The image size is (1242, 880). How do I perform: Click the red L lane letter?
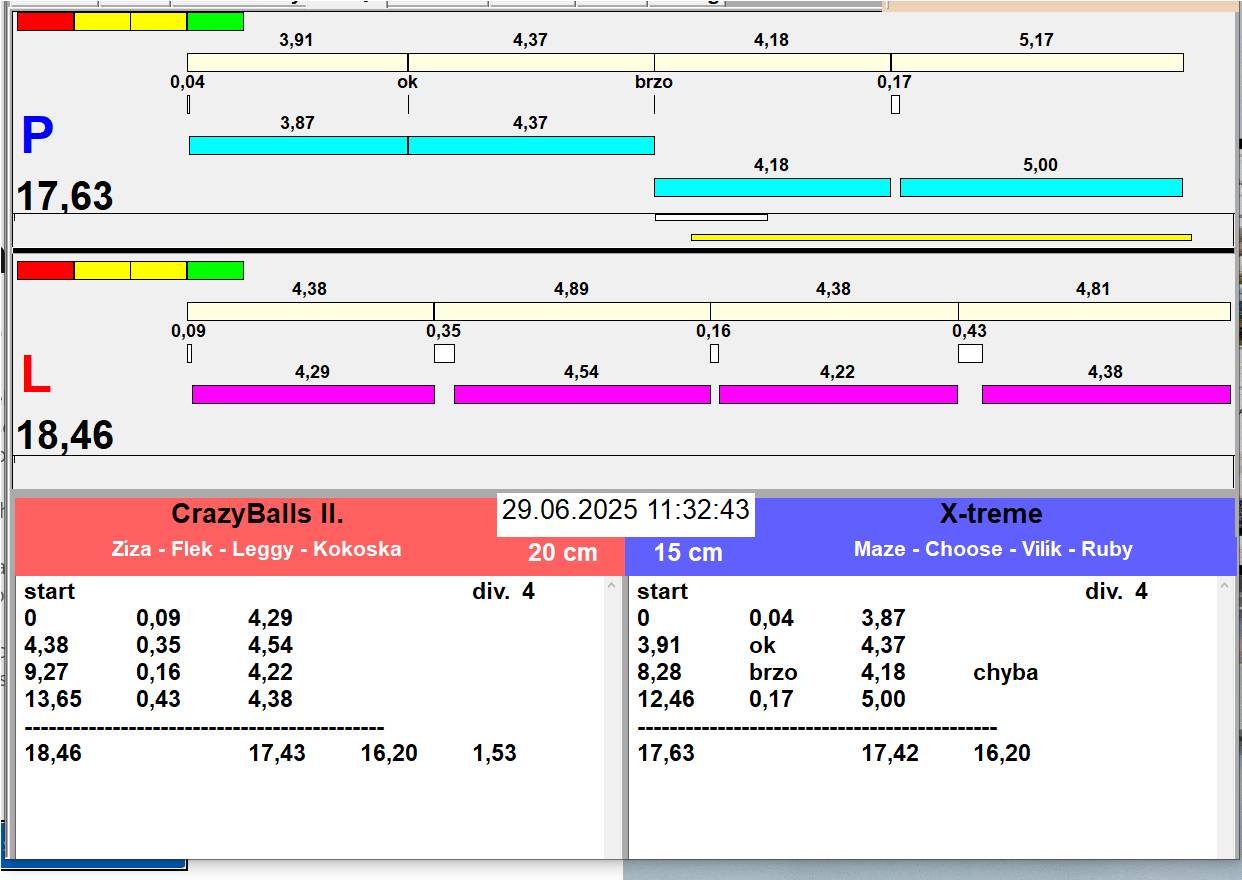[36, 376]
